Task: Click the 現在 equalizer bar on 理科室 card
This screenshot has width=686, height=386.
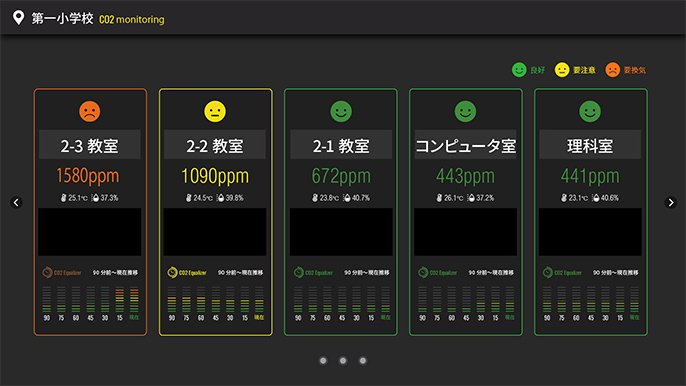Action: 634,299
